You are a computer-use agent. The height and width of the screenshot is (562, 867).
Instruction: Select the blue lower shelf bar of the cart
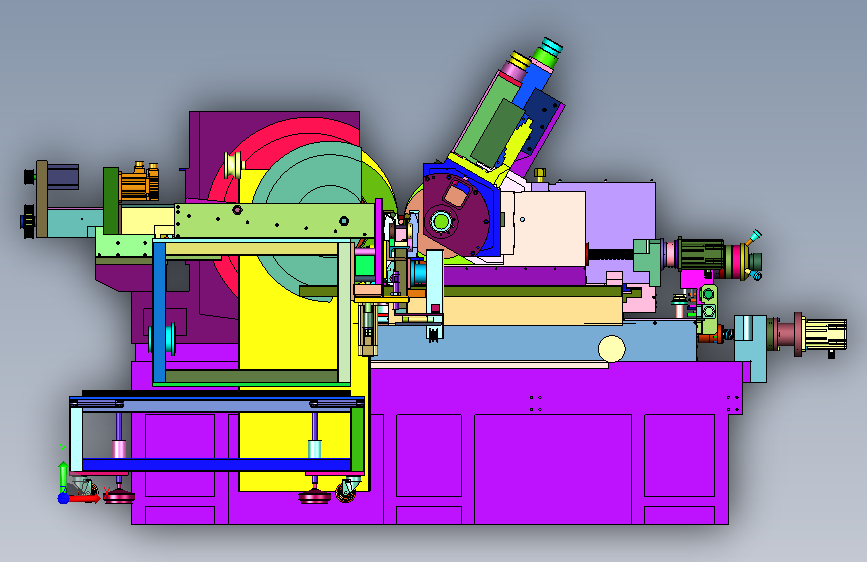(x=216, y=465)
